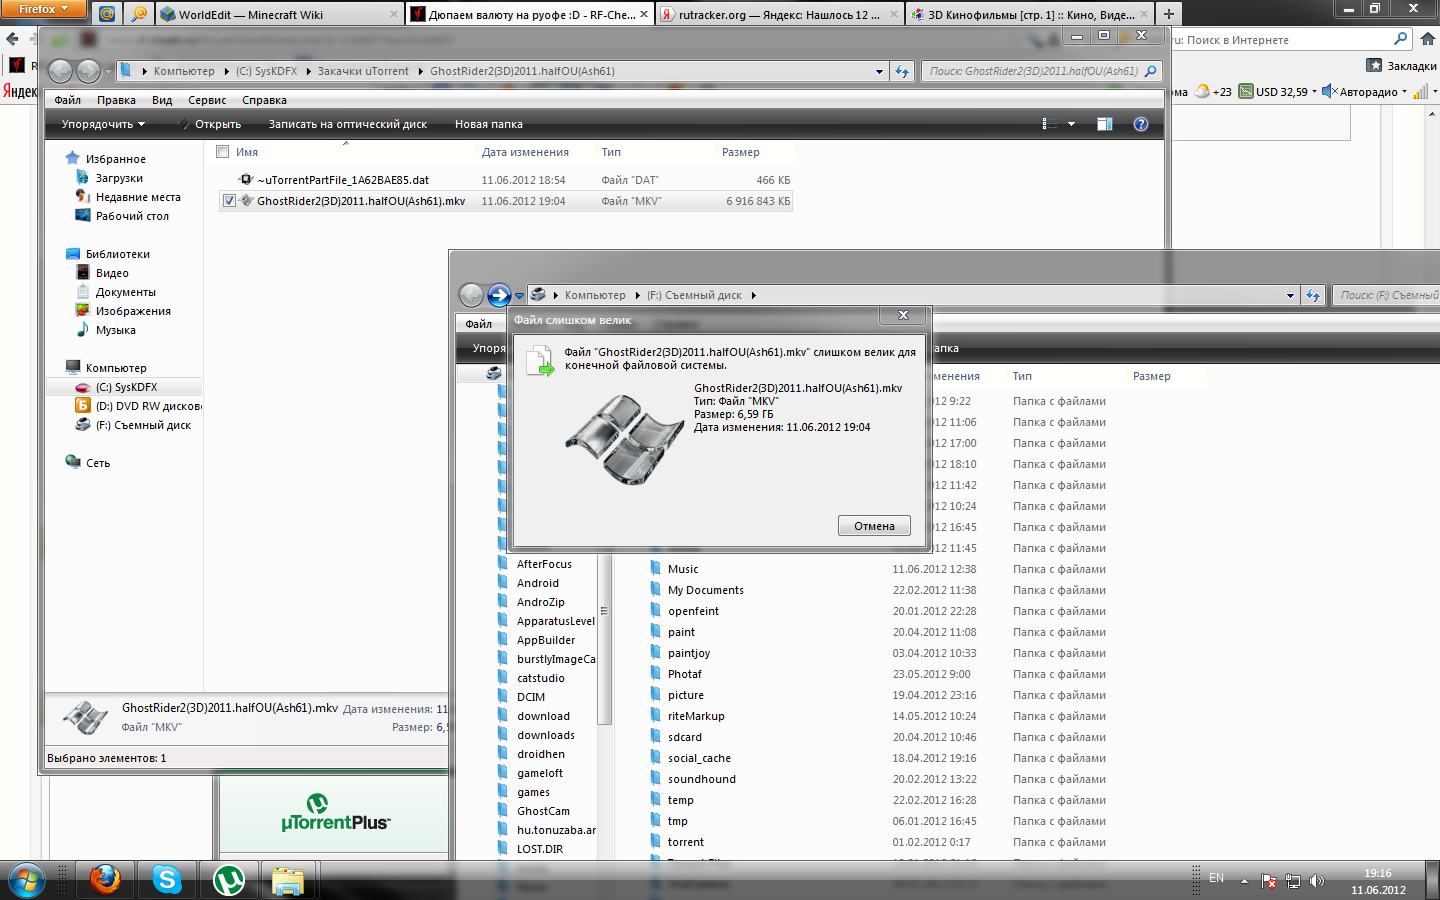Launch Firefox from the taskbar

(105, 880)
